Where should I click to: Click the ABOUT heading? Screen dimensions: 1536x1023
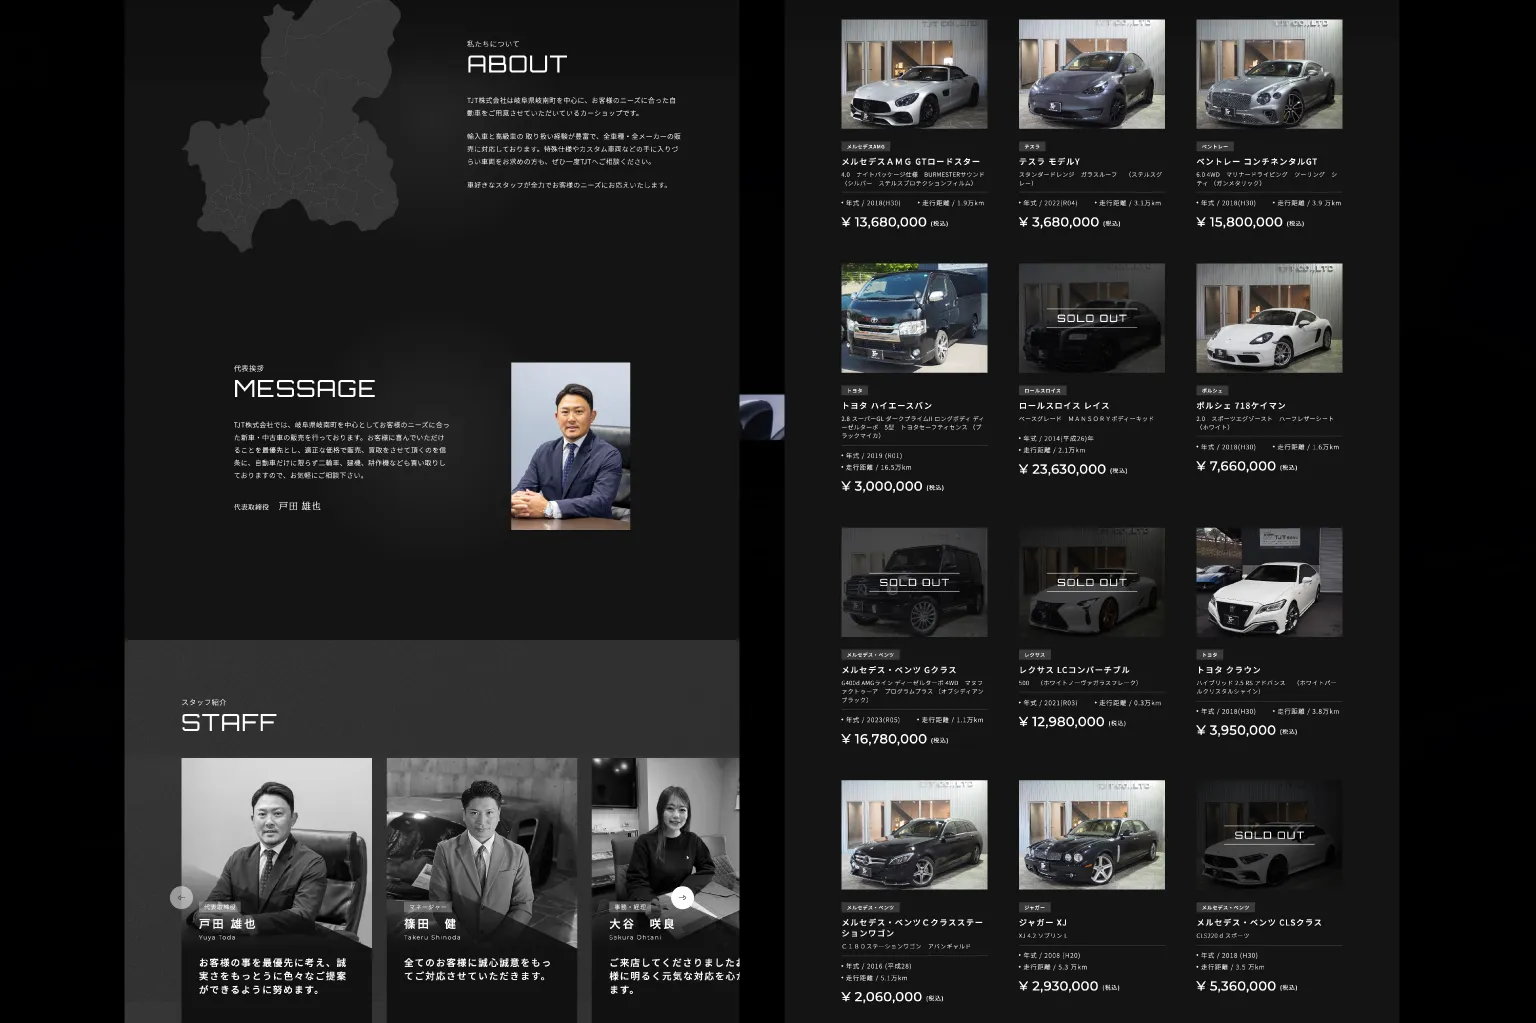(x=517, y=64)
